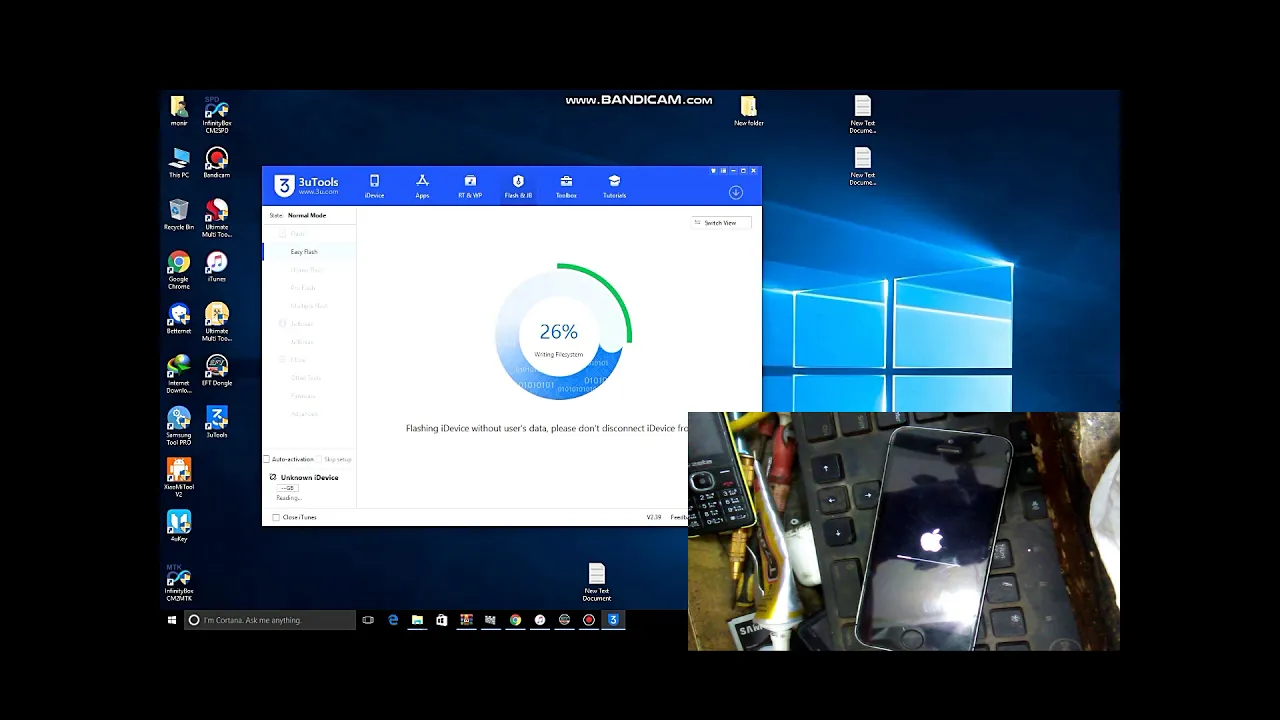This screenshot has height=720, width=1280.
Task: Open Samsung Tool PRO desktop icon
Action: point(179,426)
